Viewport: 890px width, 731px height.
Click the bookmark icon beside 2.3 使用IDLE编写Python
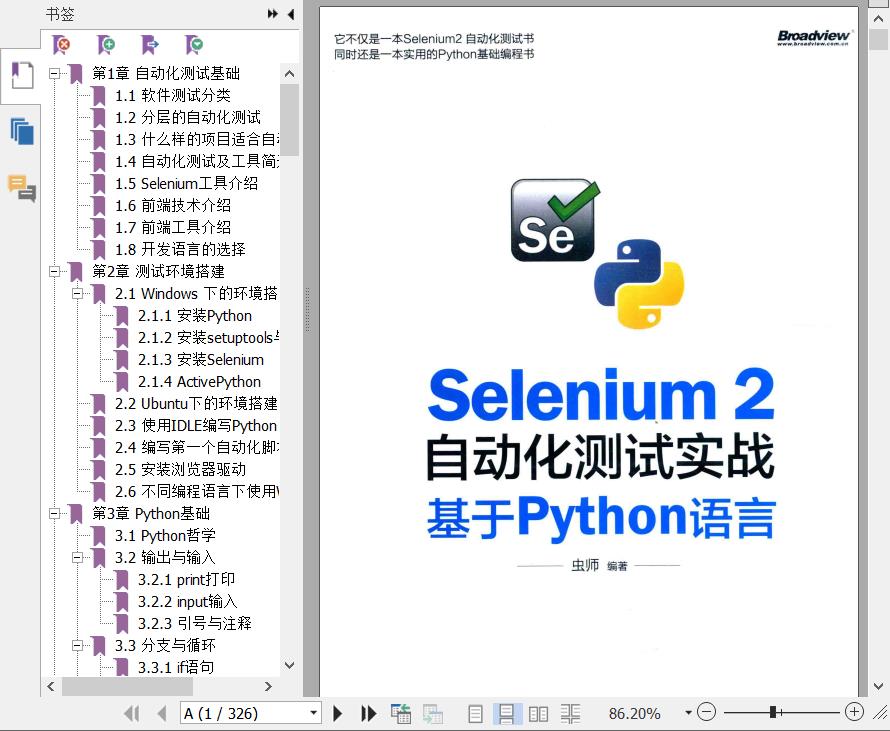click(99, 426)
